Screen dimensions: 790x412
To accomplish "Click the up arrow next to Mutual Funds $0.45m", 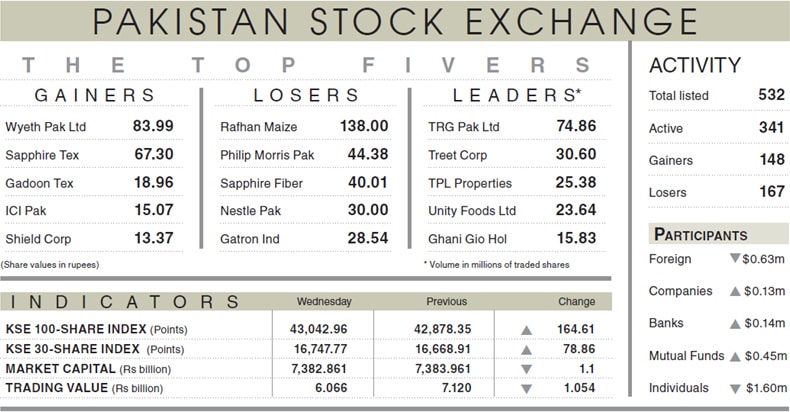I will coord(735,356).
